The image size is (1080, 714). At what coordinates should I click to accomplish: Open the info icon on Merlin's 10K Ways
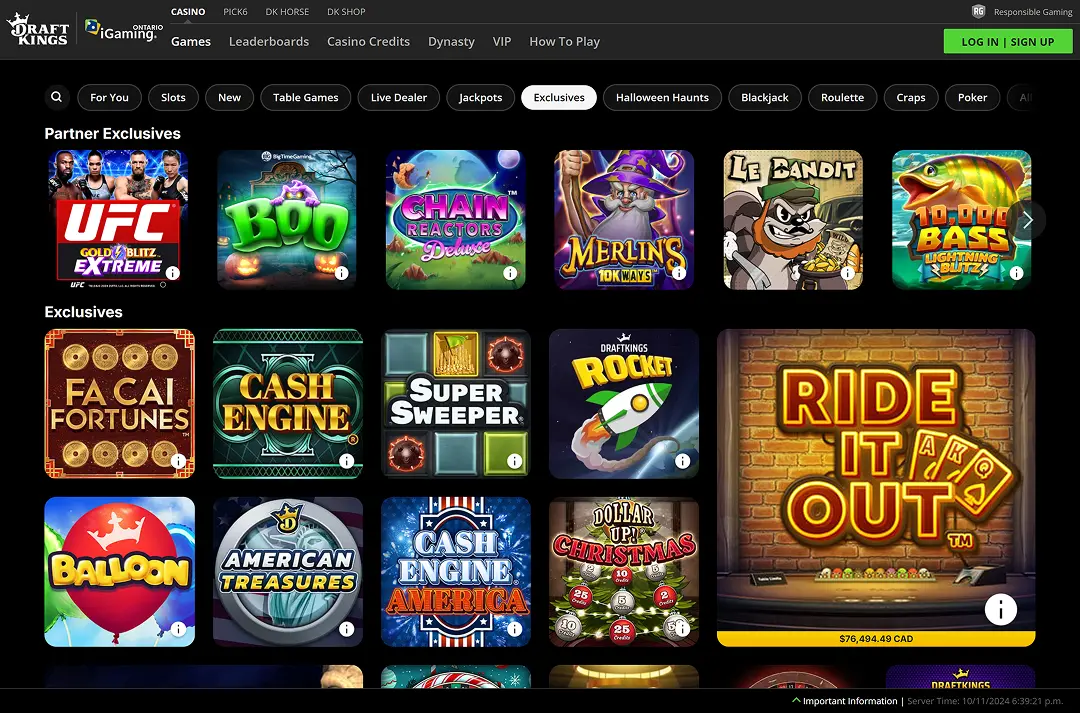(679, 273)
